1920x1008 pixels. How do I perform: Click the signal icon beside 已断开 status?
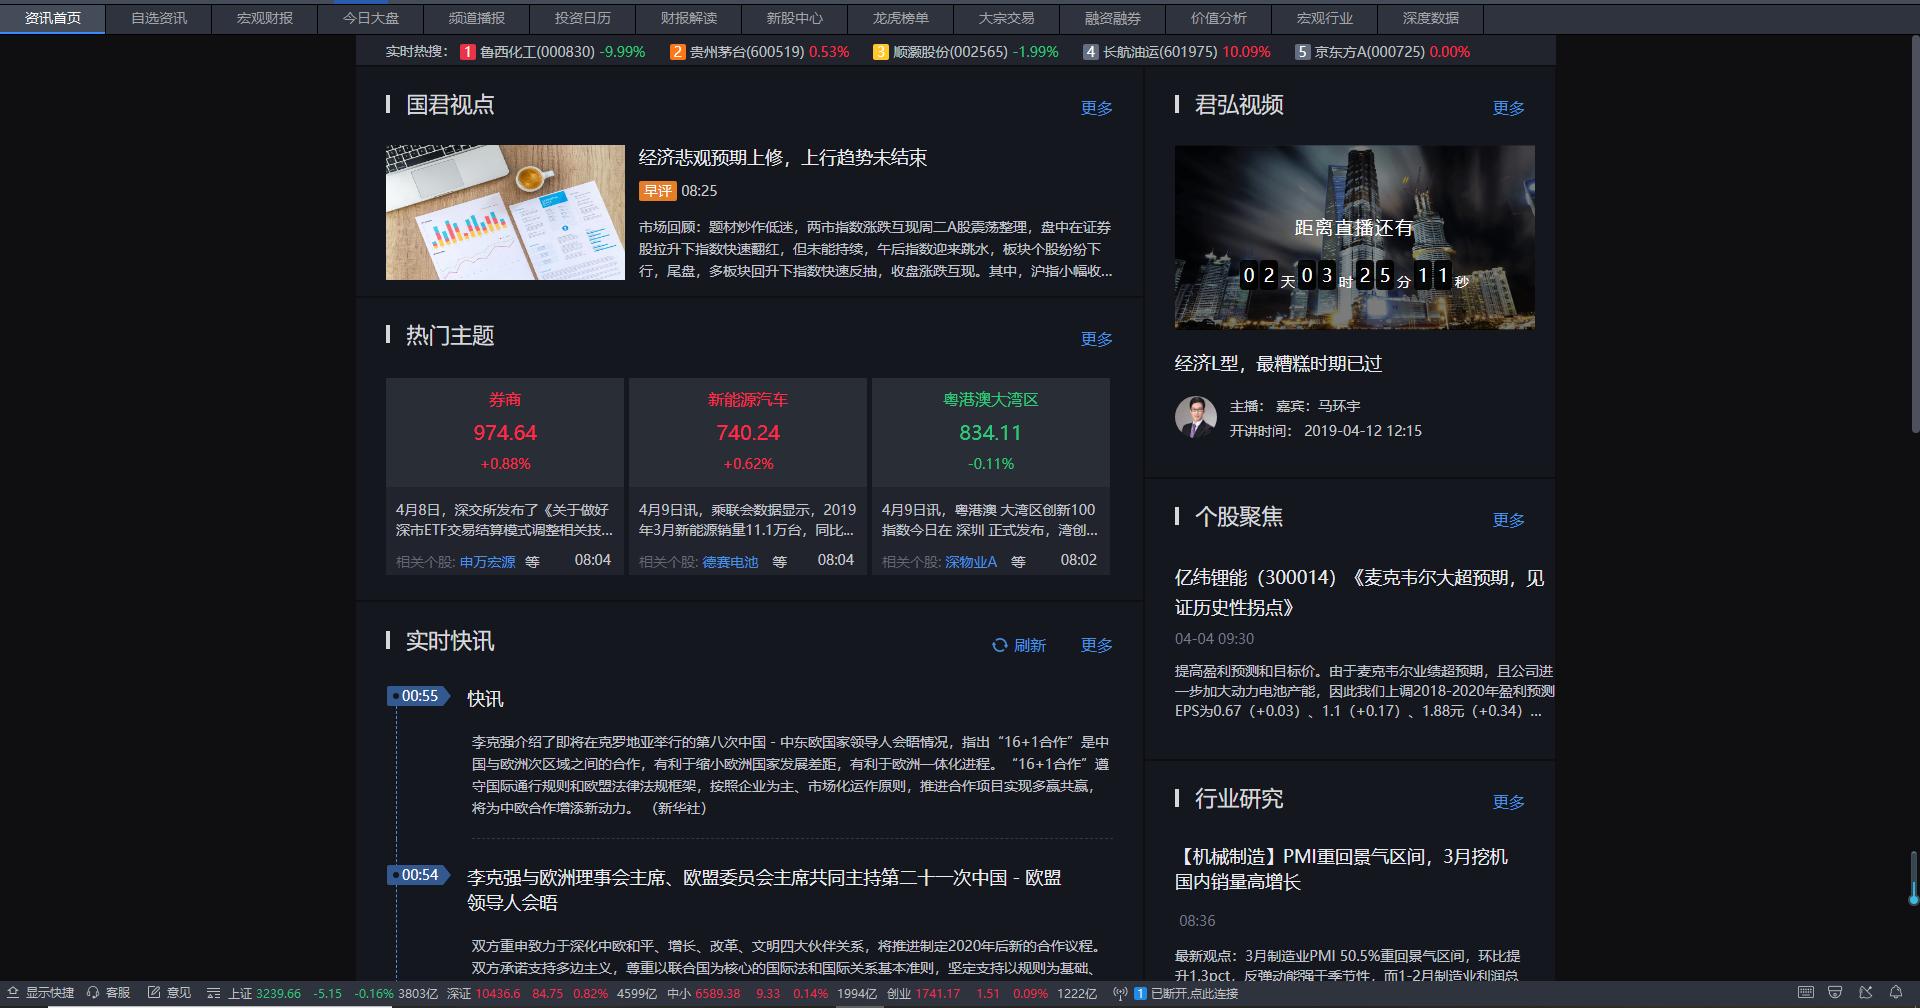tap(1120, 993)
